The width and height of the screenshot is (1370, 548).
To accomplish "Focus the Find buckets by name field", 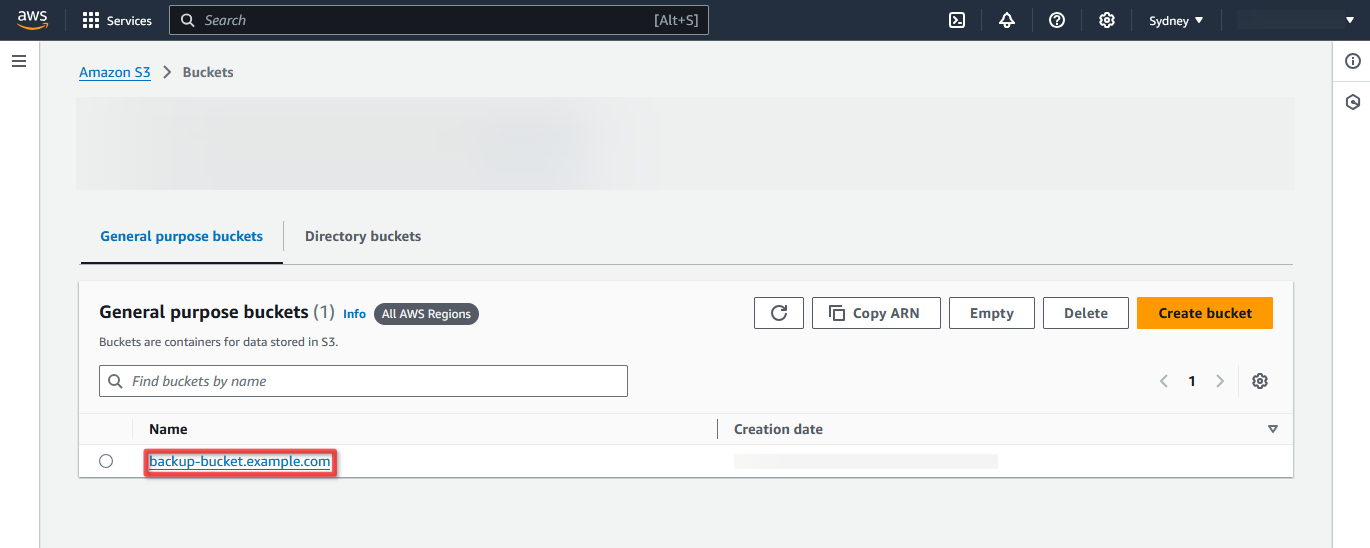I will point(363,381).
